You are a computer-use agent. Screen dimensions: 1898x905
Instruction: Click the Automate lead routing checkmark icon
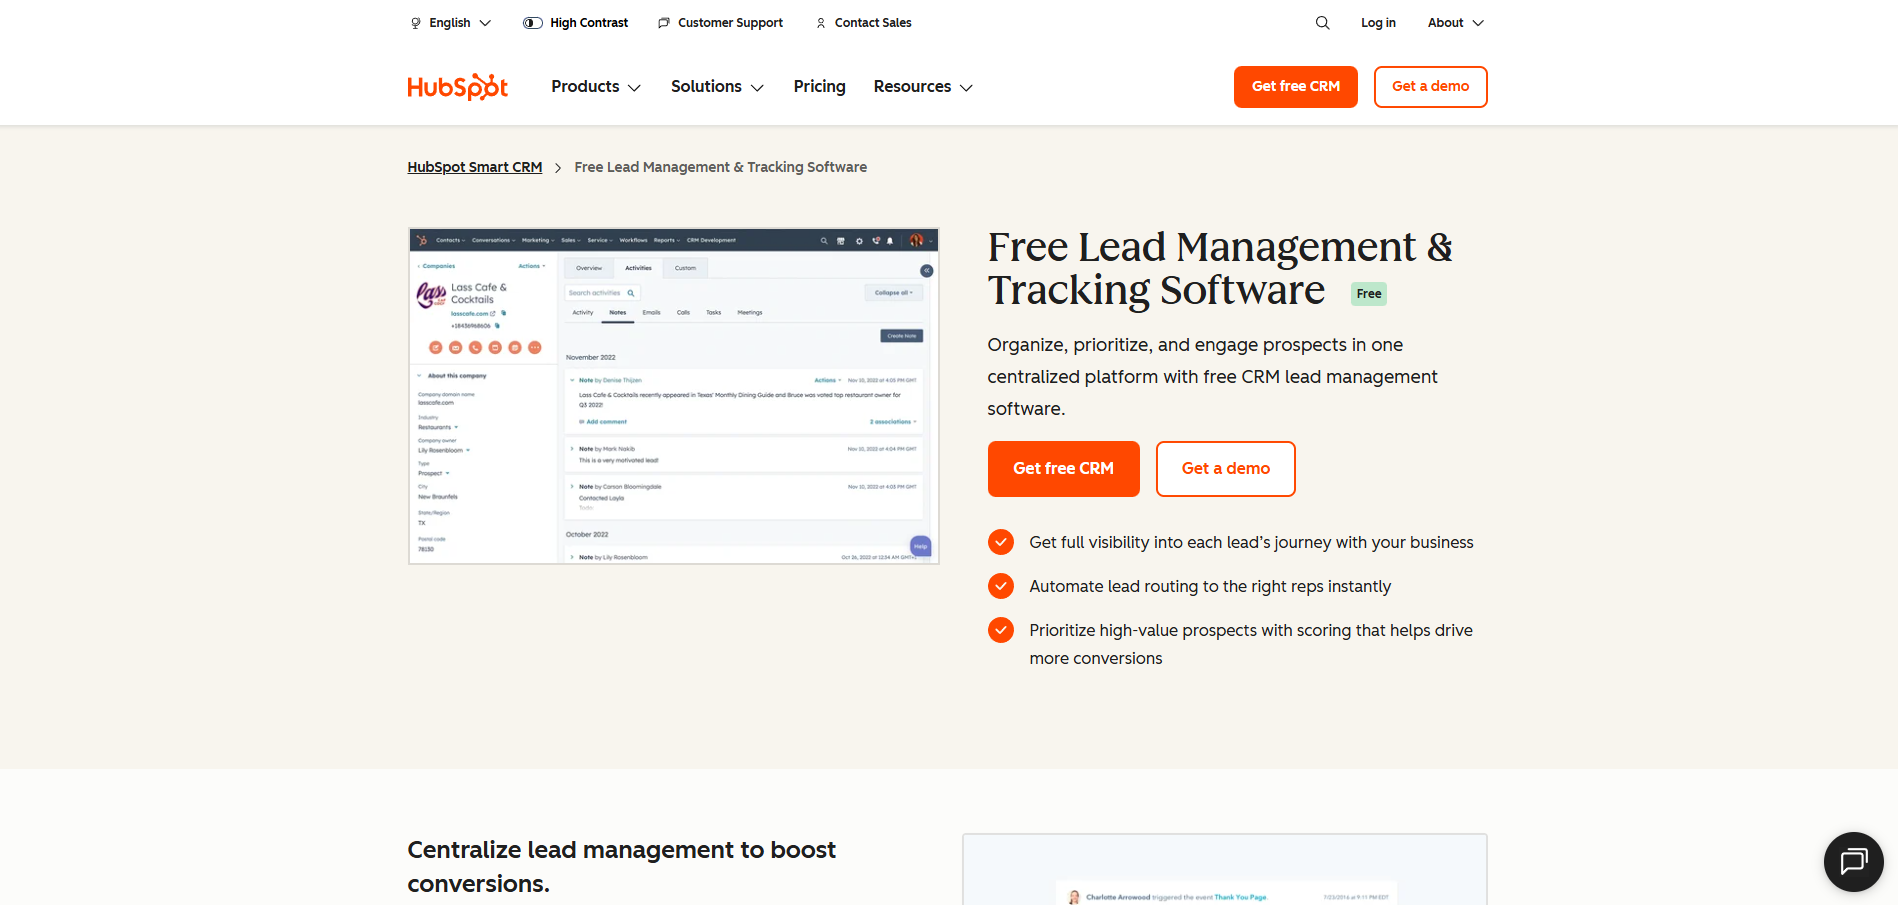coord(1001,586)
